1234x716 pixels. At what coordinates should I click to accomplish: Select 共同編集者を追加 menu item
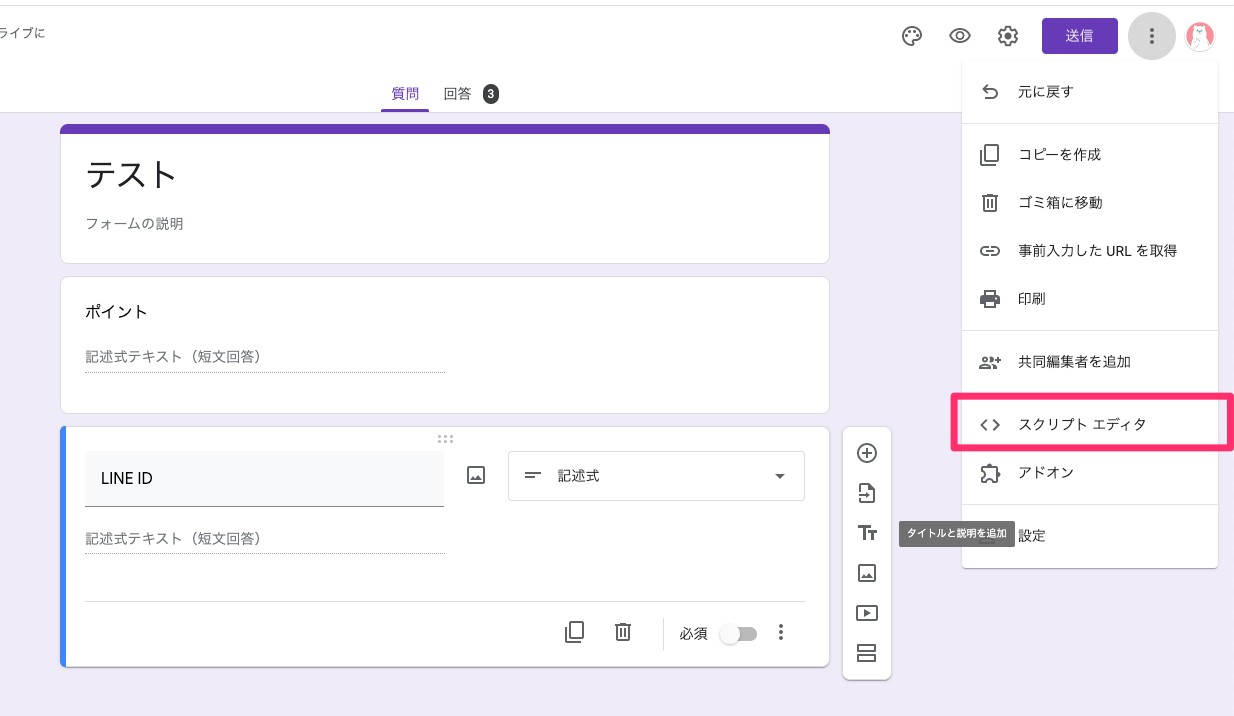(x=1090, y=362)
